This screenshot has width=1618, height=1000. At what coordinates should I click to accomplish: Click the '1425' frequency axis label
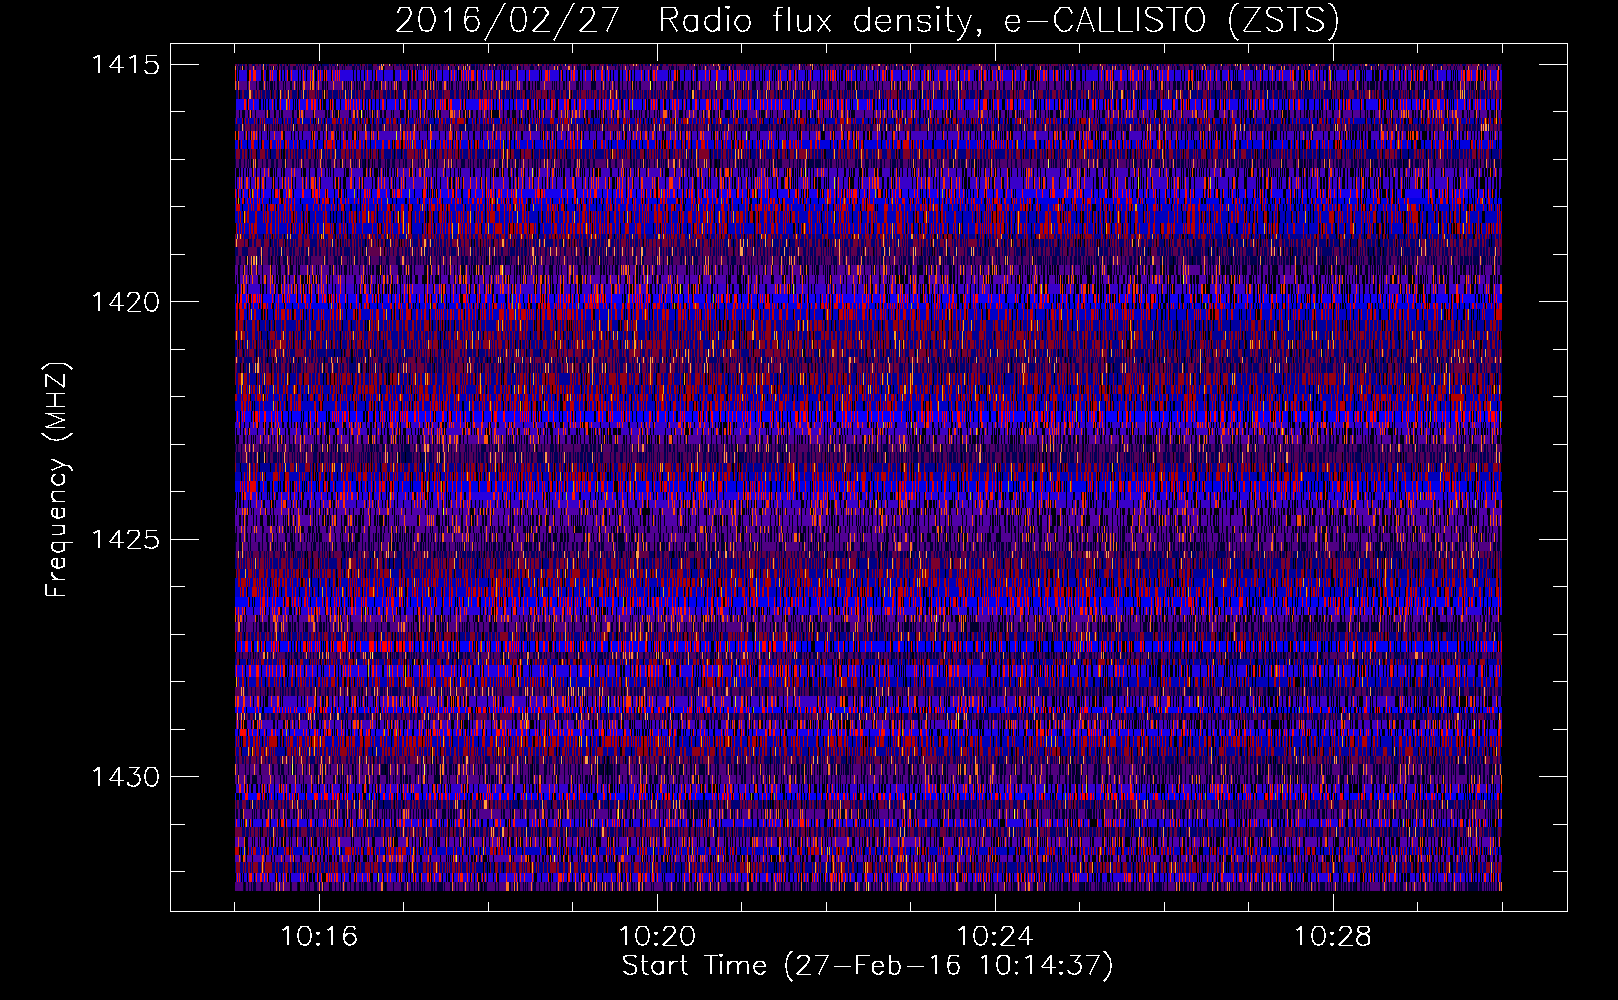coord(125,540)
